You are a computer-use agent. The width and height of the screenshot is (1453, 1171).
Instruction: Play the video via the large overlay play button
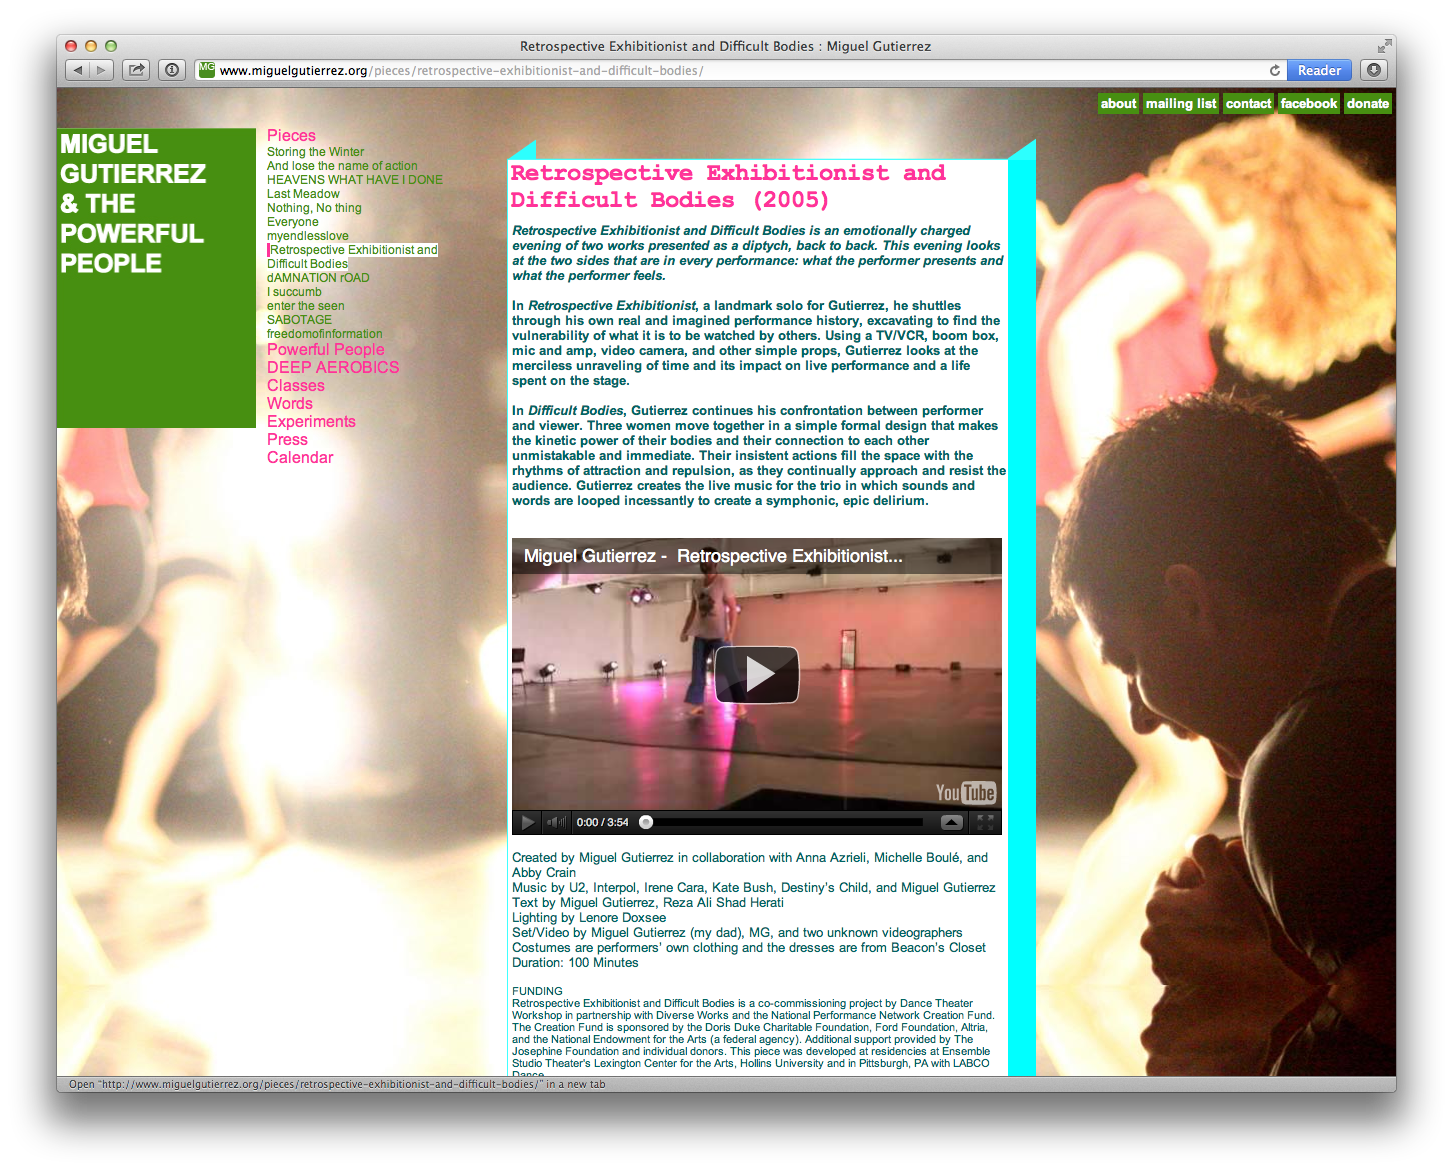[x=757, y=675]
